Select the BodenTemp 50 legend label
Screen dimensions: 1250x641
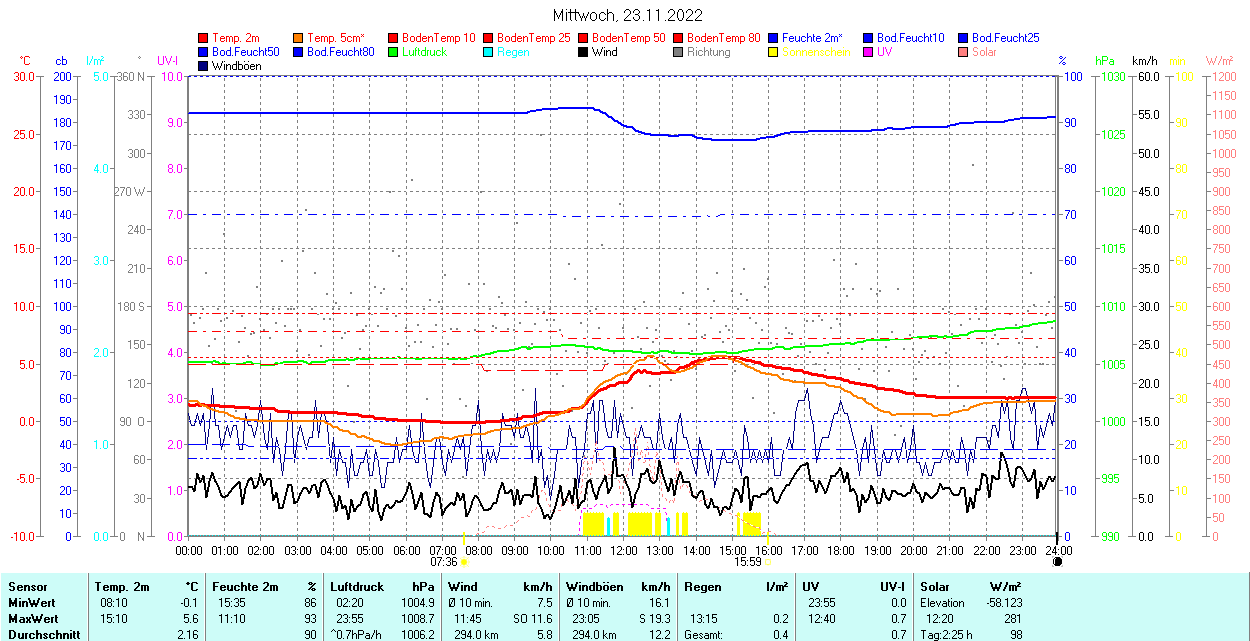point(628,38)
